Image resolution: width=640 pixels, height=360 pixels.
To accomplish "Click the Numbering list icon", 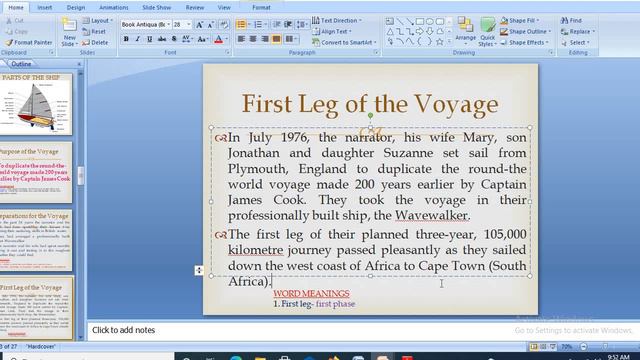I will point(258,25).
